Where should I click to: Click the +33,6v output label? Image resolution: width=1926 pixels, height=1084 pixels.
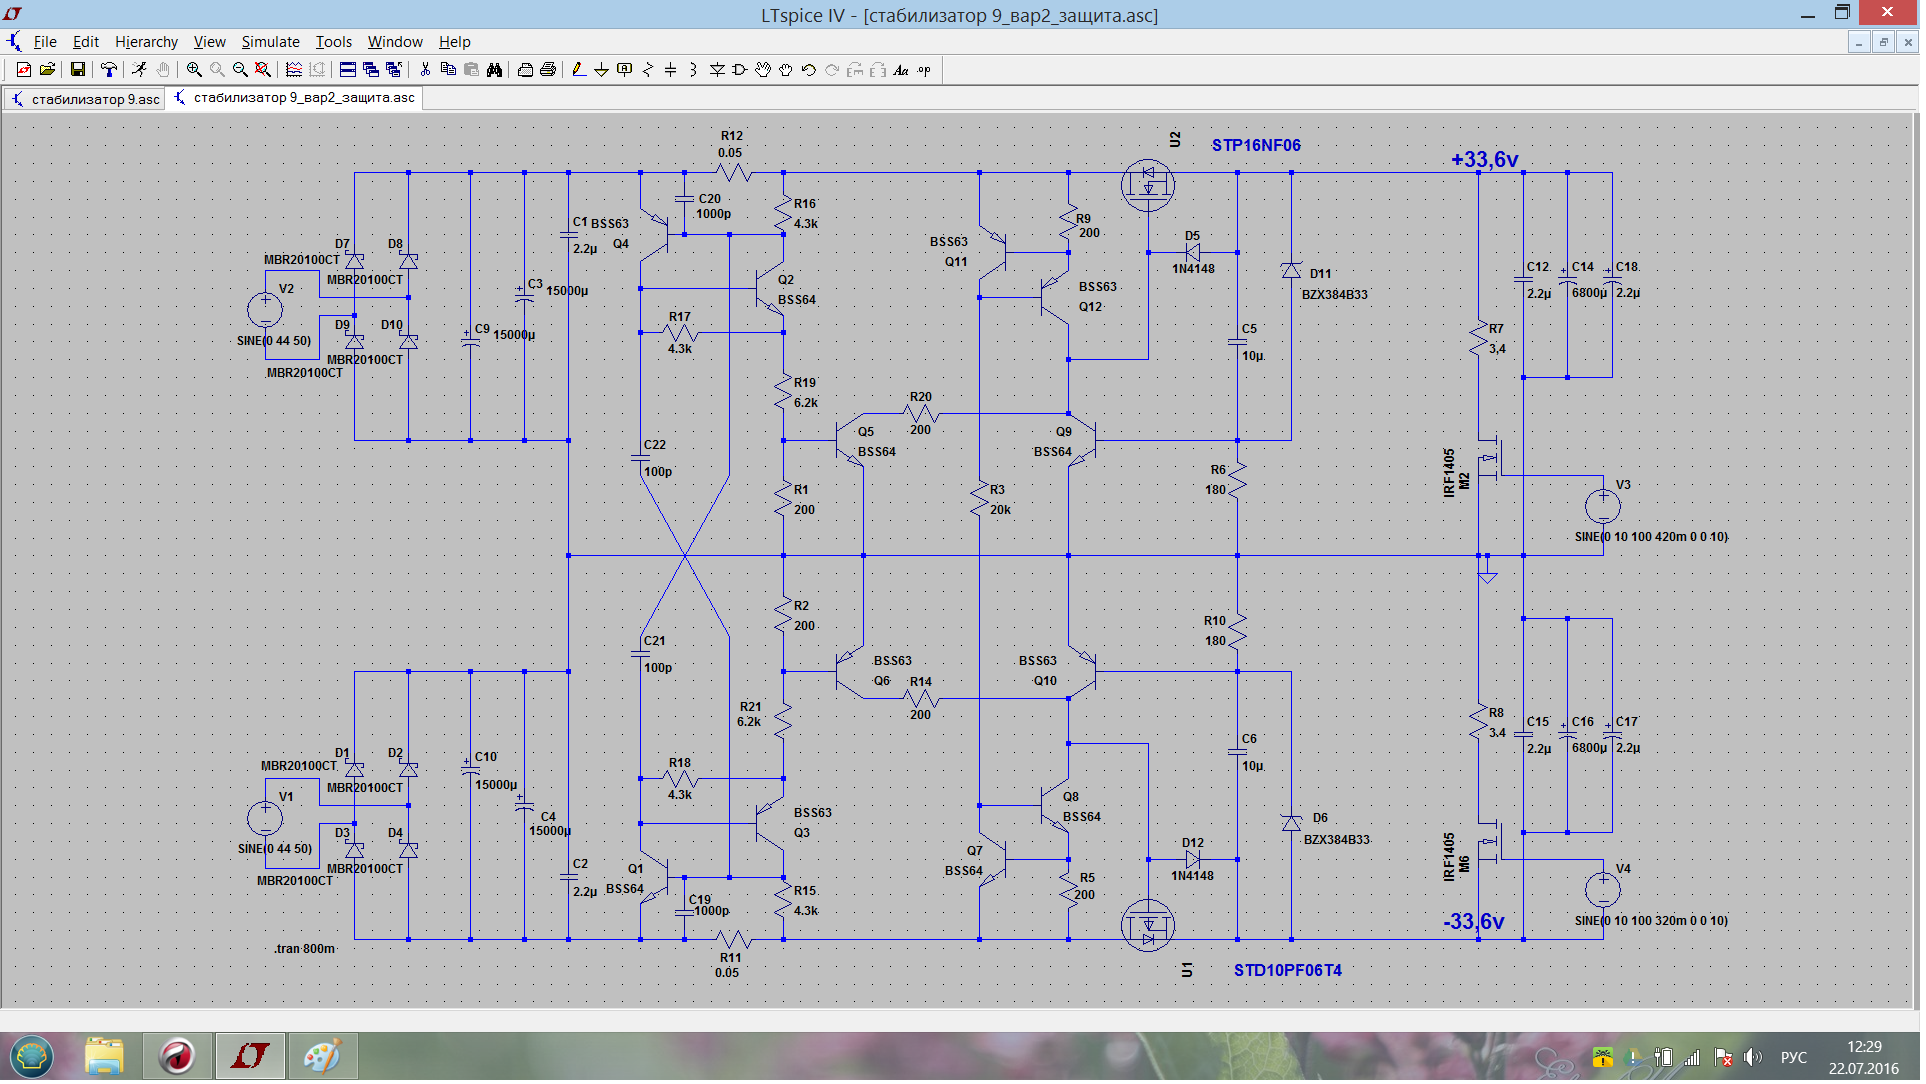(1485, 160)
